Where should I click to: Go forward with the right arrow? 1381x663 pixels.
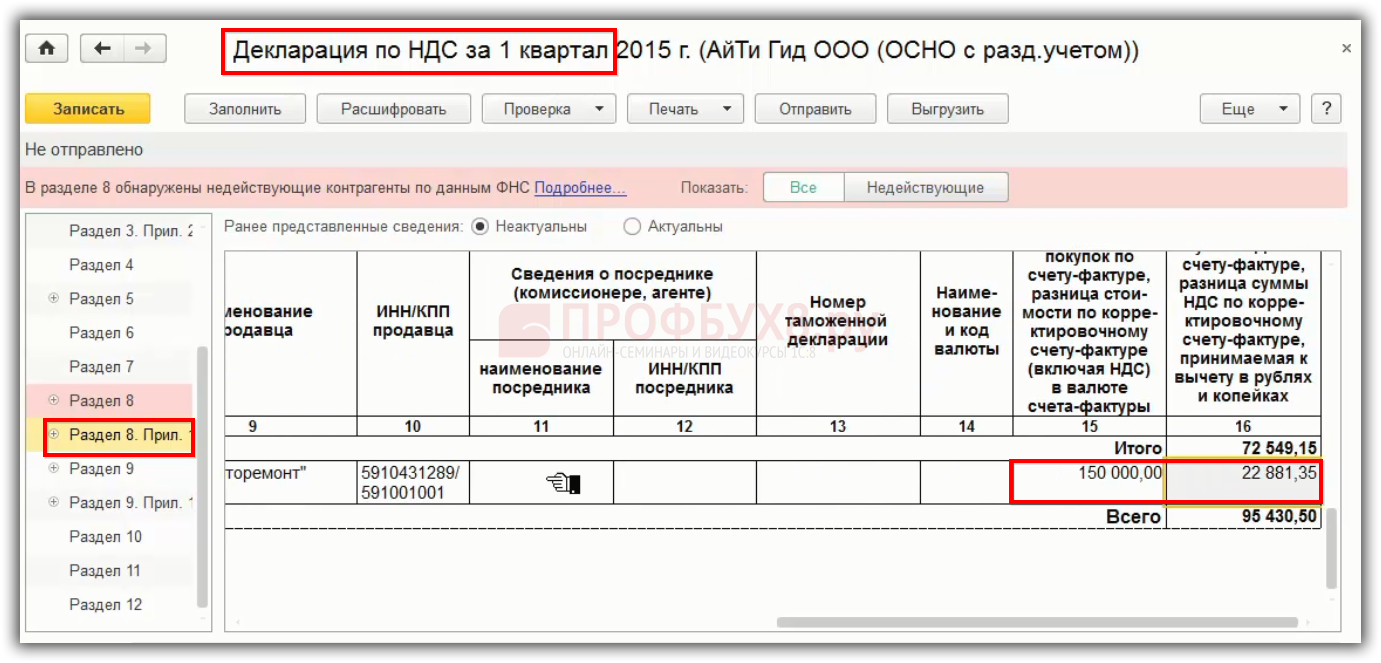click(x=143, y=49)
